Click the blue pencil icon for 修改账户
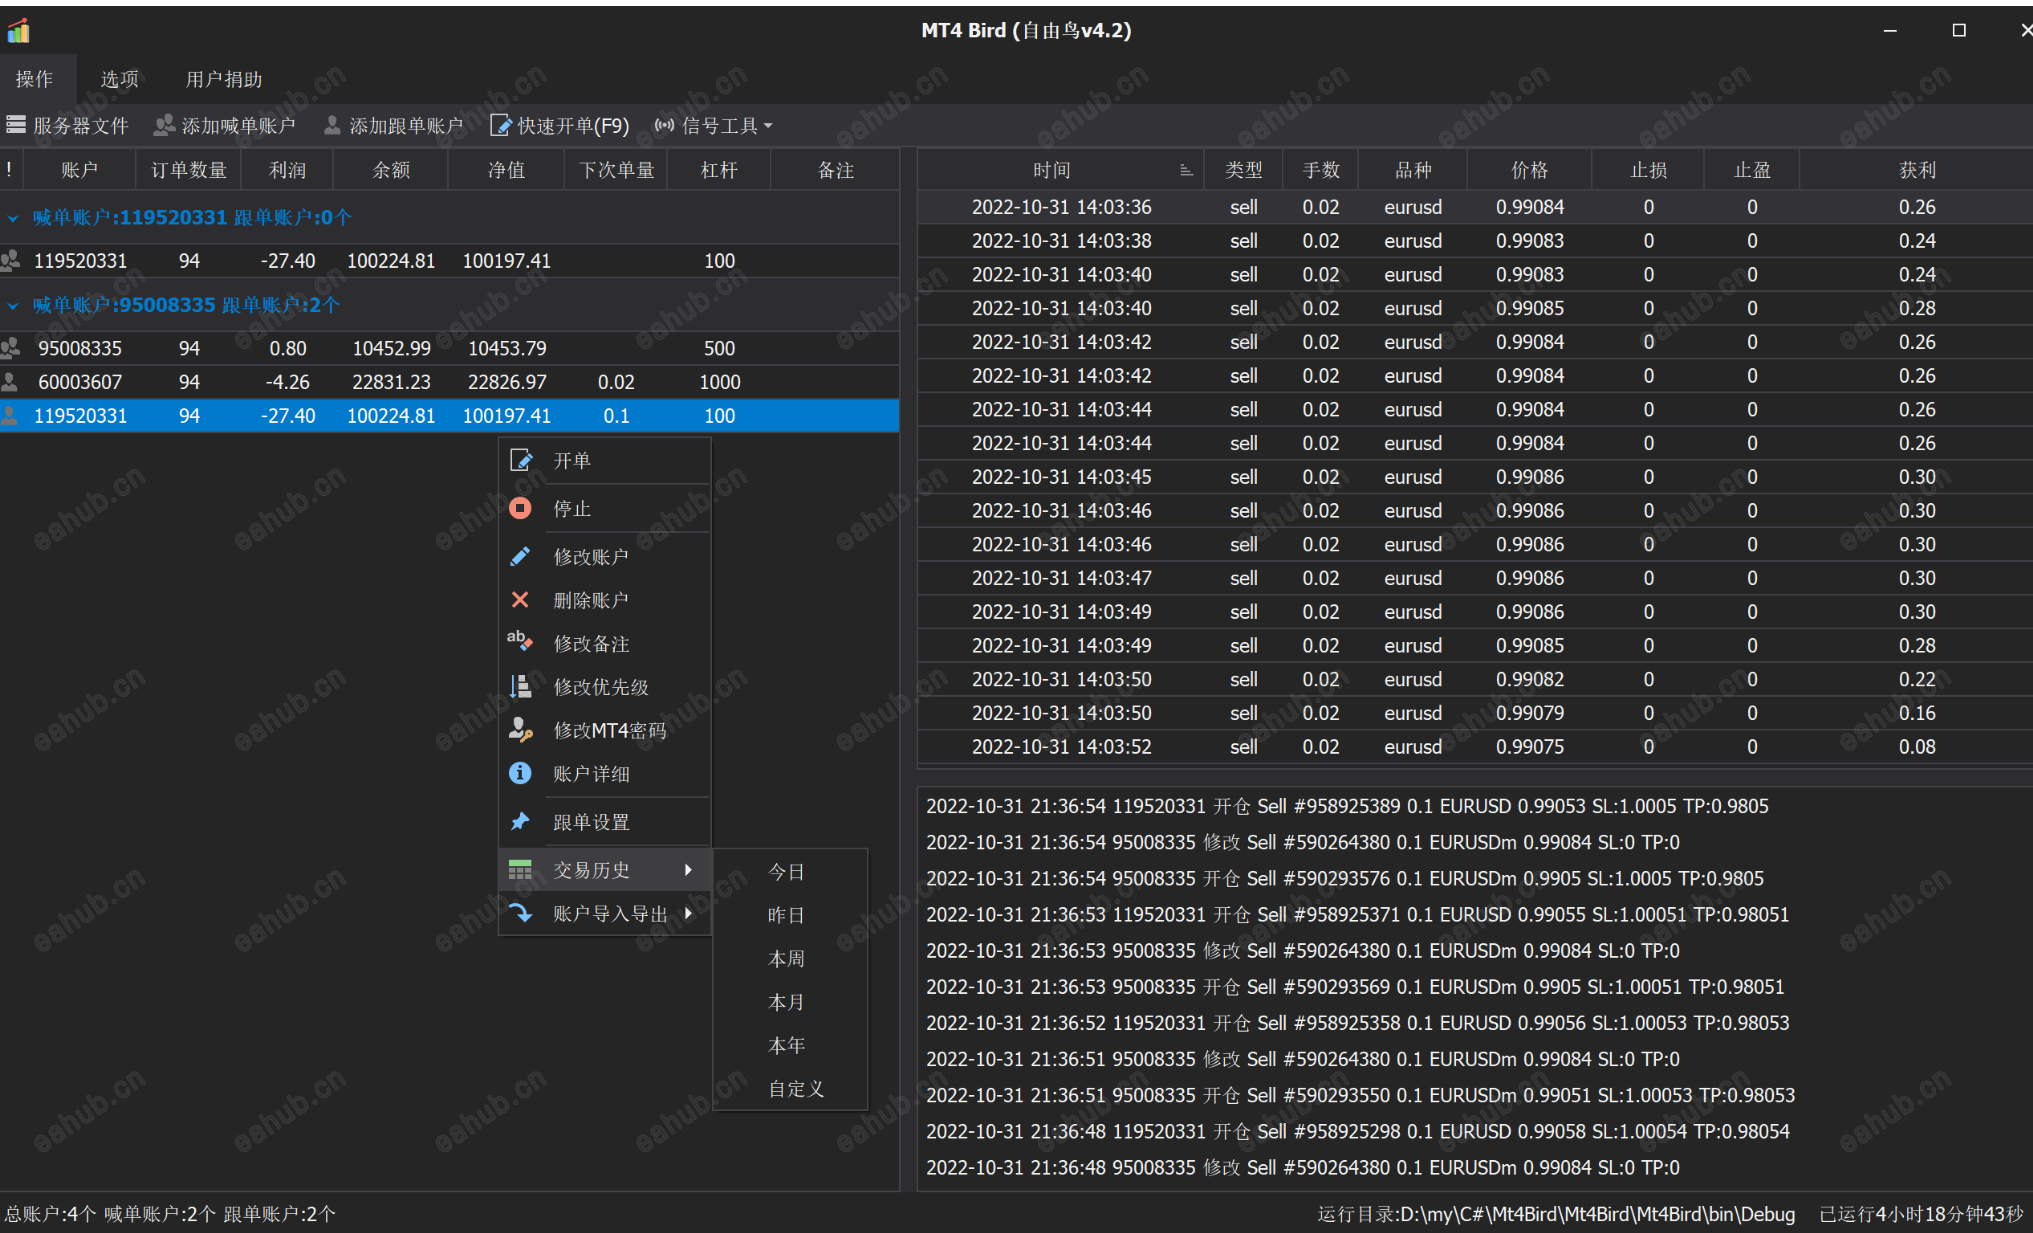 coord(520,556)
